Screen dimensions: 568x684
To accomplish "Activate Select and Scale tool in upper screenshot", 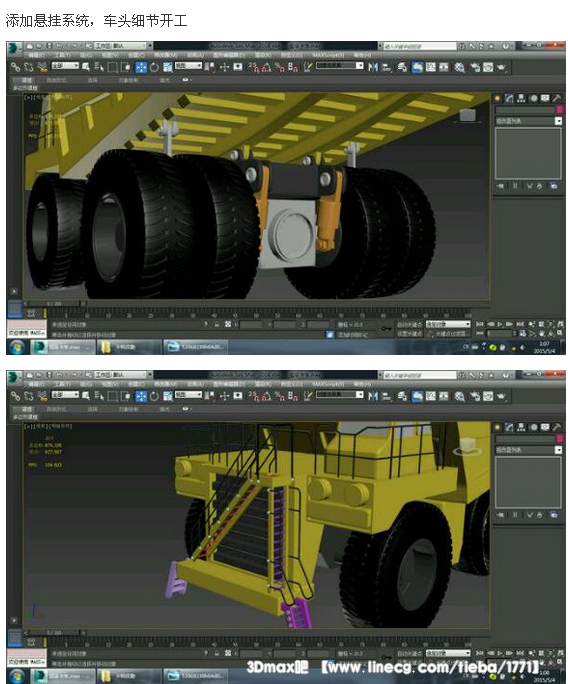I will pyautogui.click(x=168, y=67).
